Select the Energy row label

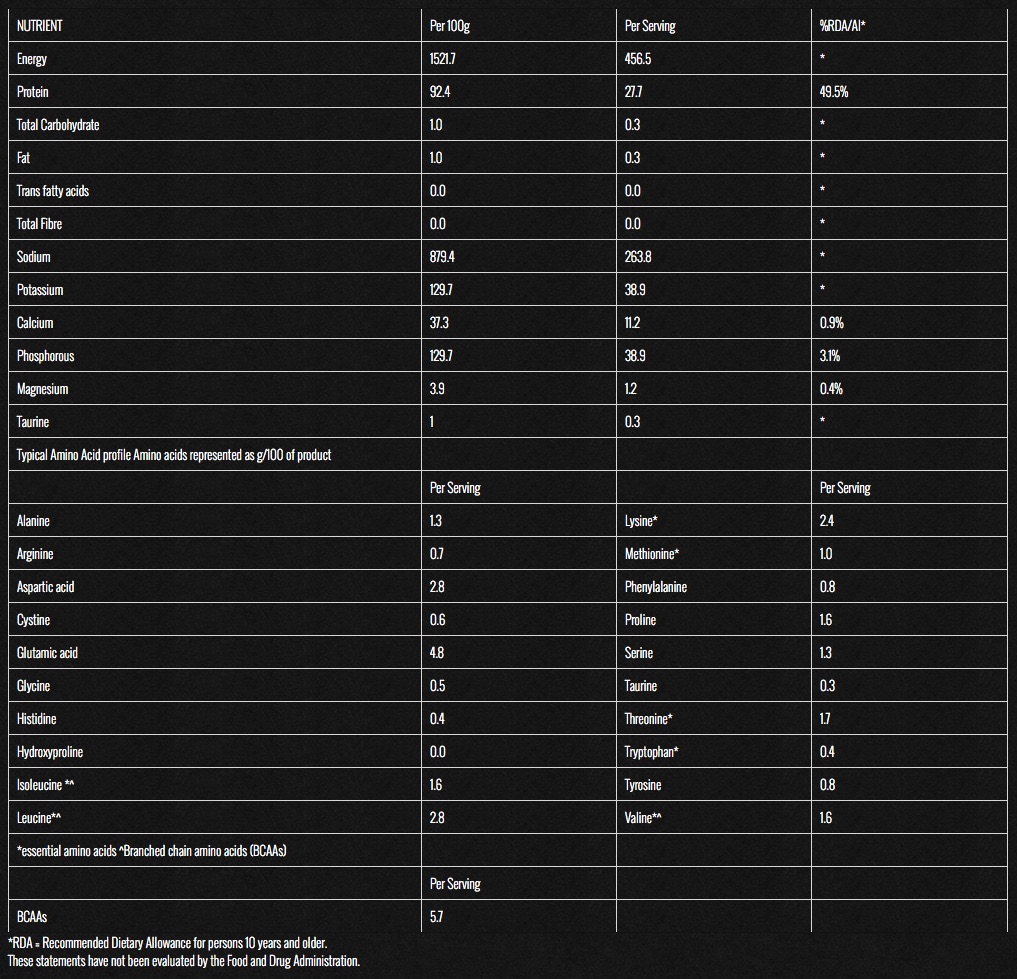pyautogui.click(x=32, y=59)
